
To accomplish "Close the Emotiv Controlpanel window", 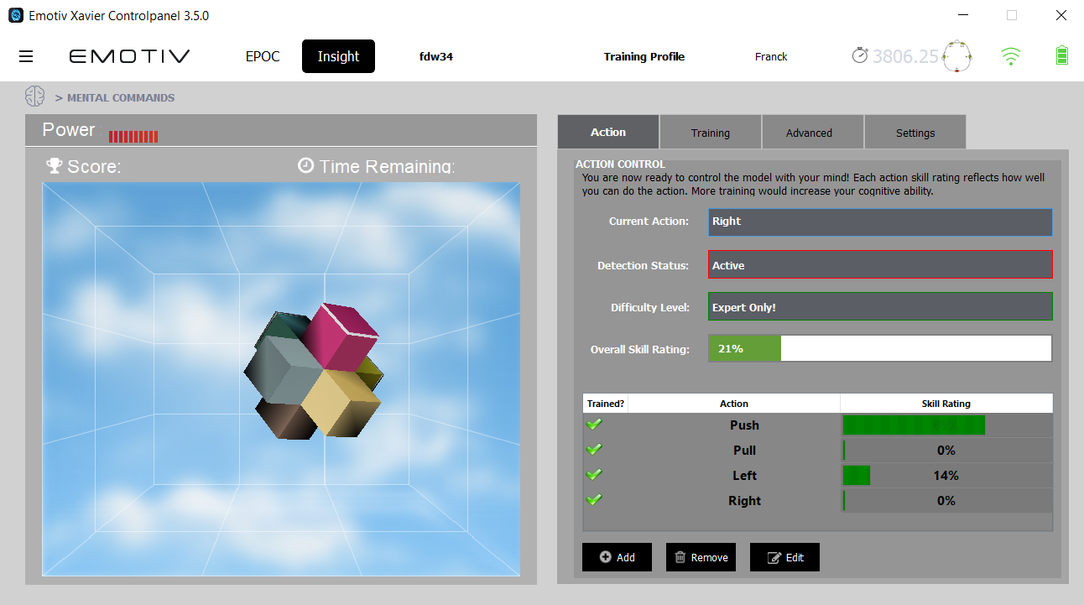I will pos(1061,15).
